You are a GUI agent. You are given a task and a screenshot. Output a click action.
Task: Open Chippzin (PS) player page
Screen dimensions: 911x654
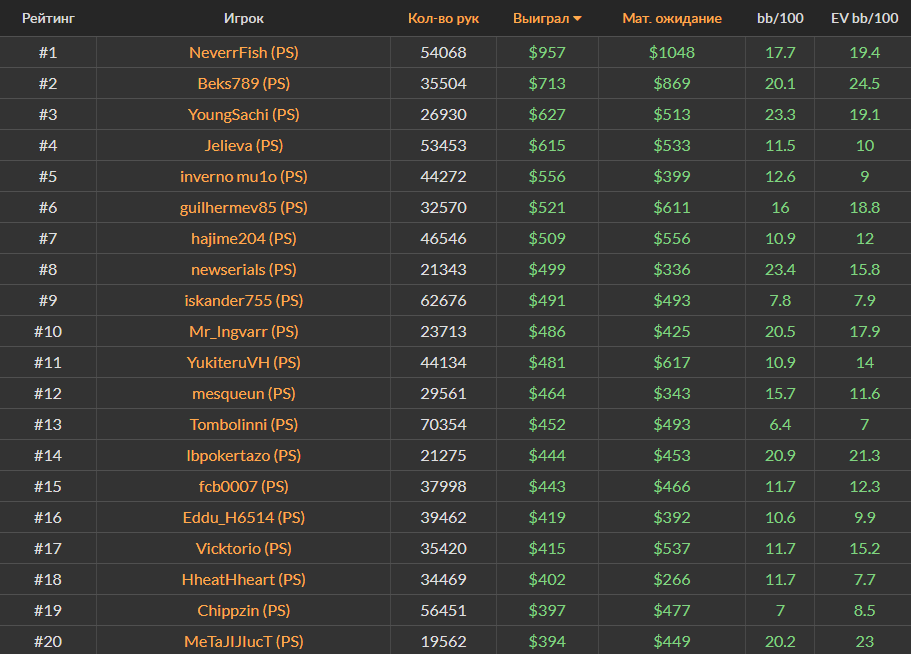click(x=244, y=610)
